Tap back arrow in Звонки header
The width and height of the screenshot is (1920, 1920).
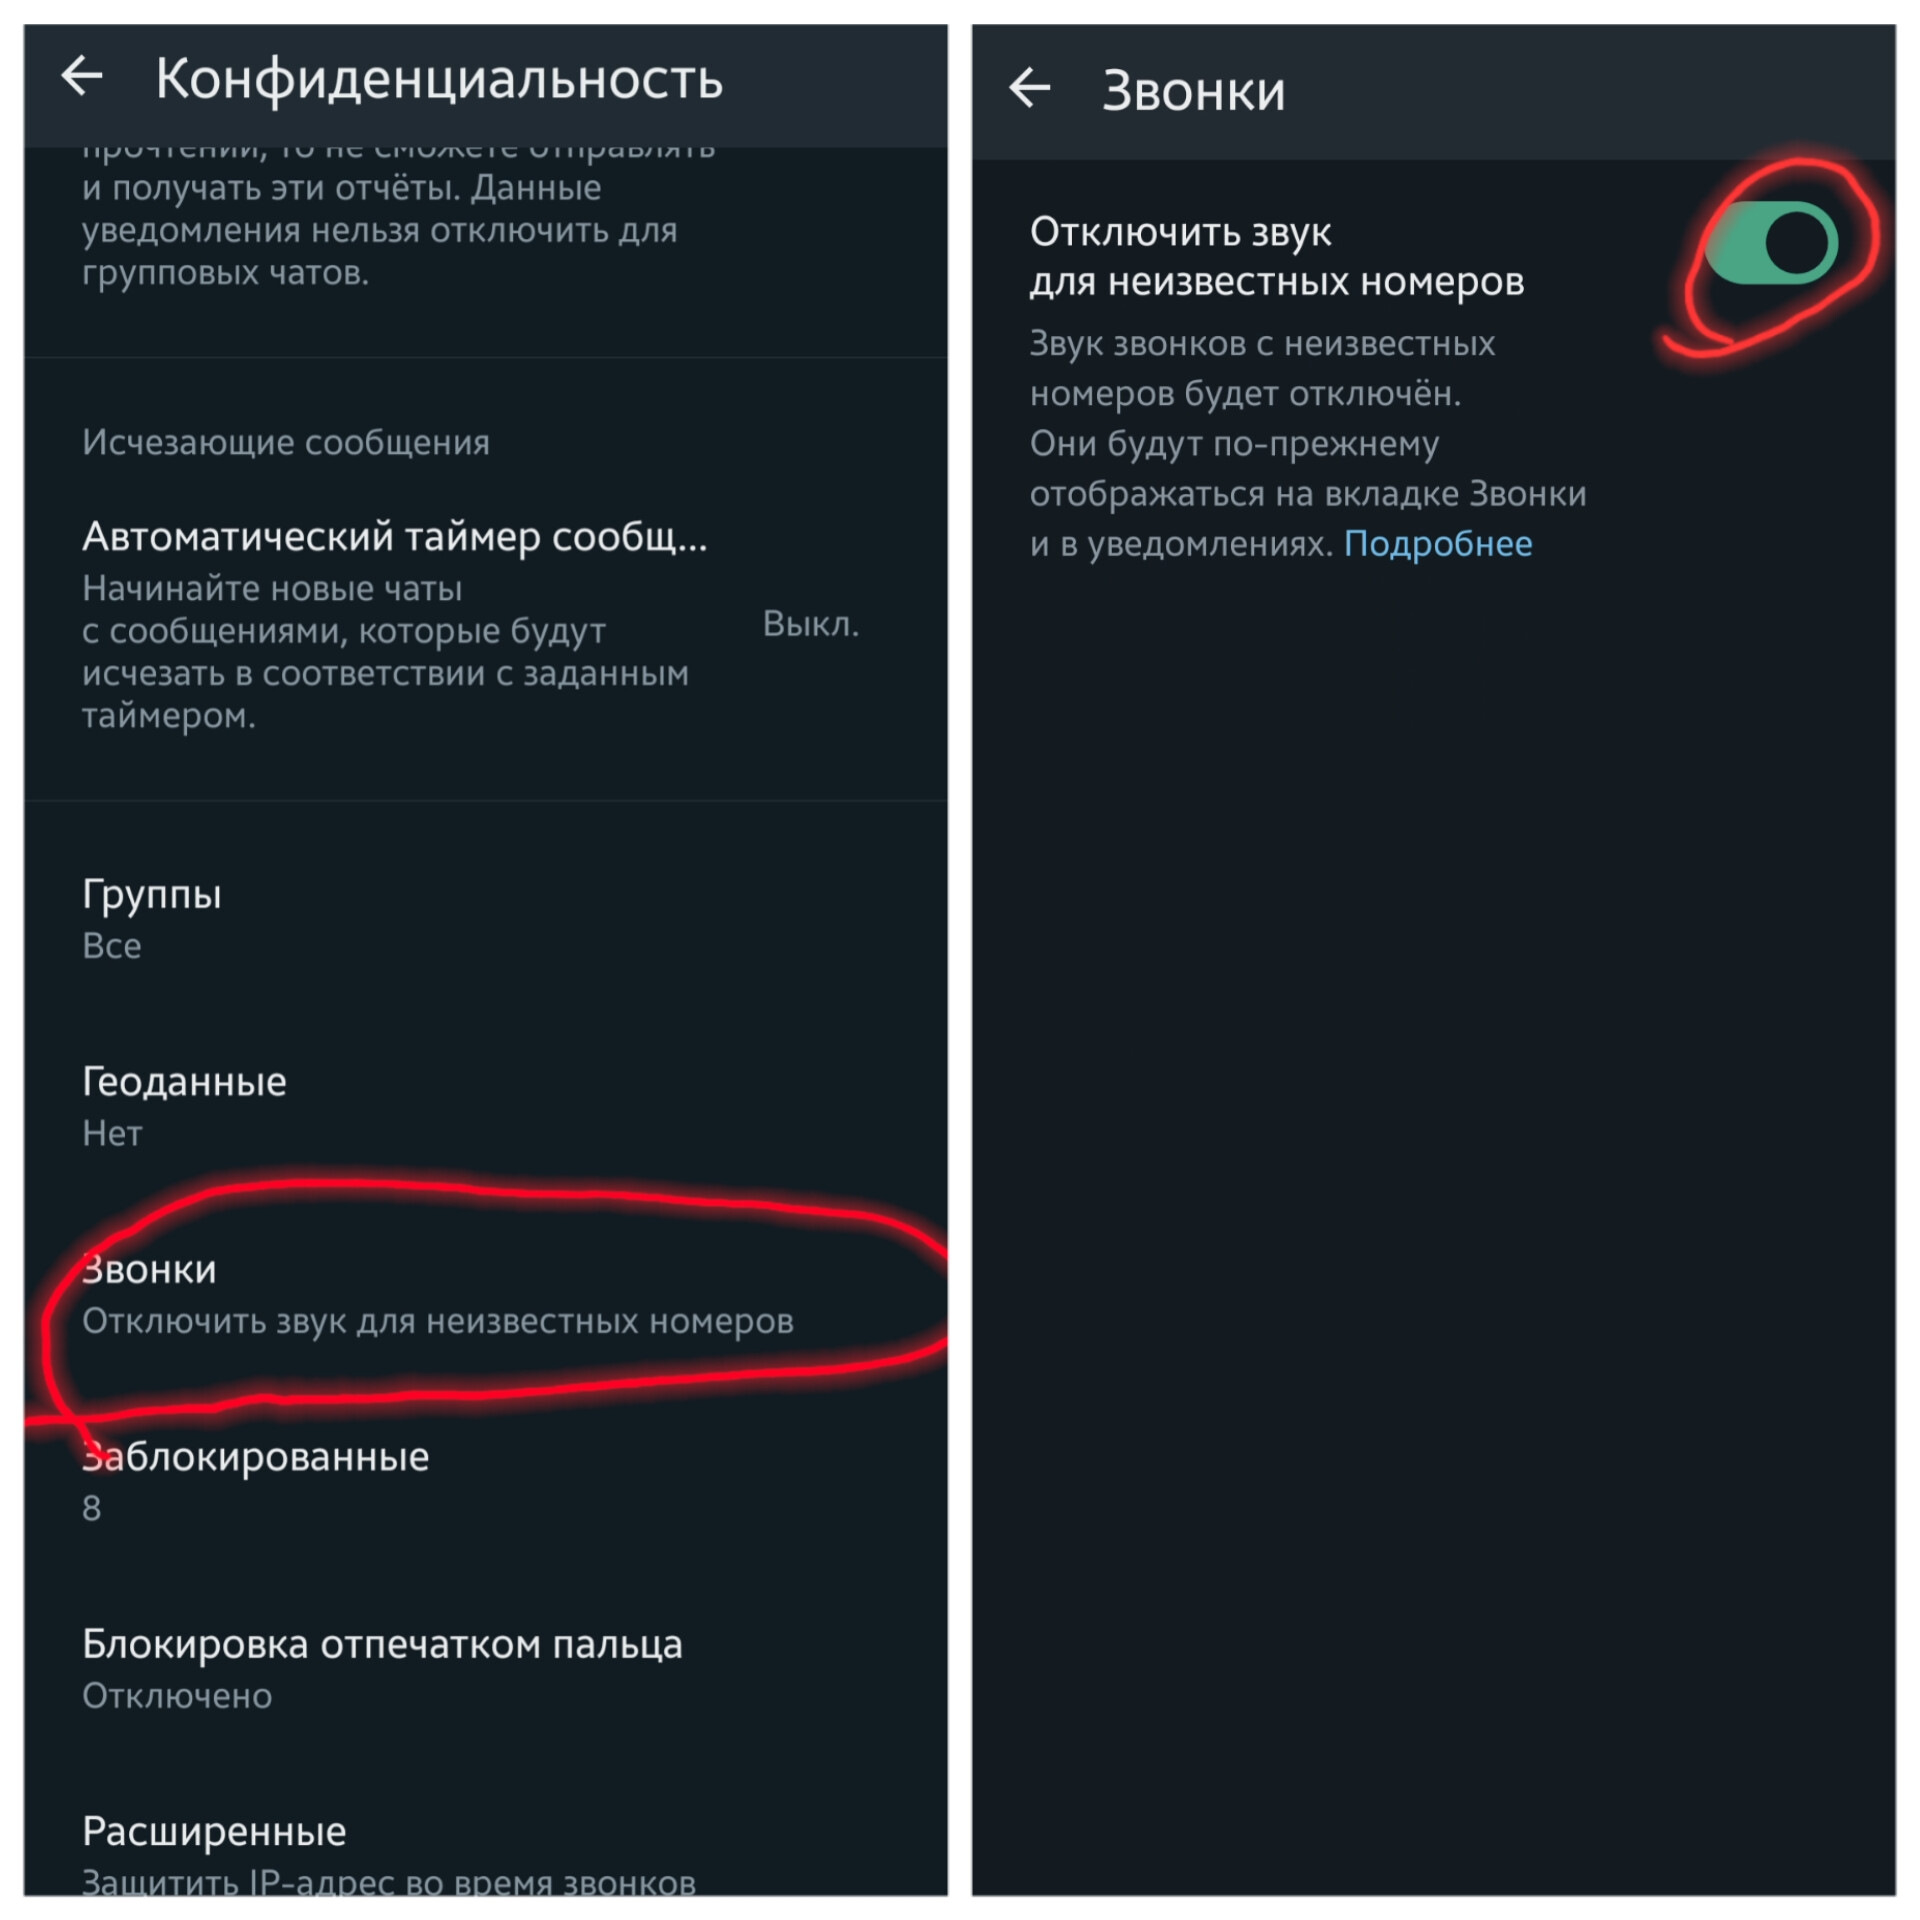(x=1029, y=89)
